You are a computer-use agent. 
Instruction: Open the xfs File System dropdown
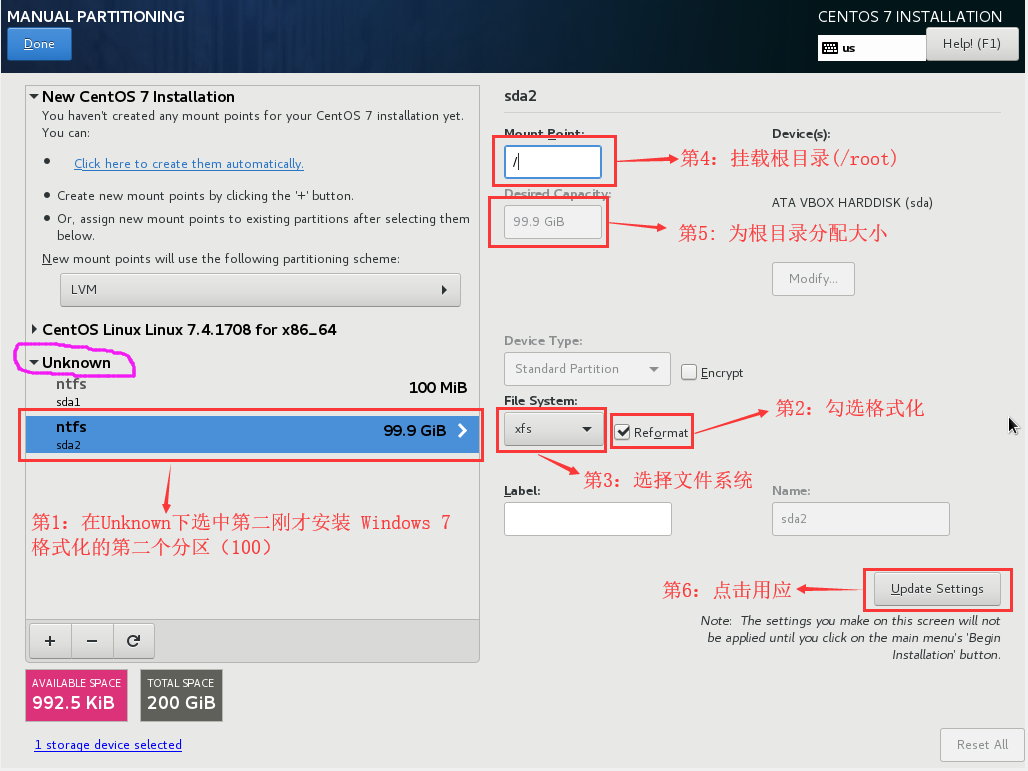[x=554, y=429]
